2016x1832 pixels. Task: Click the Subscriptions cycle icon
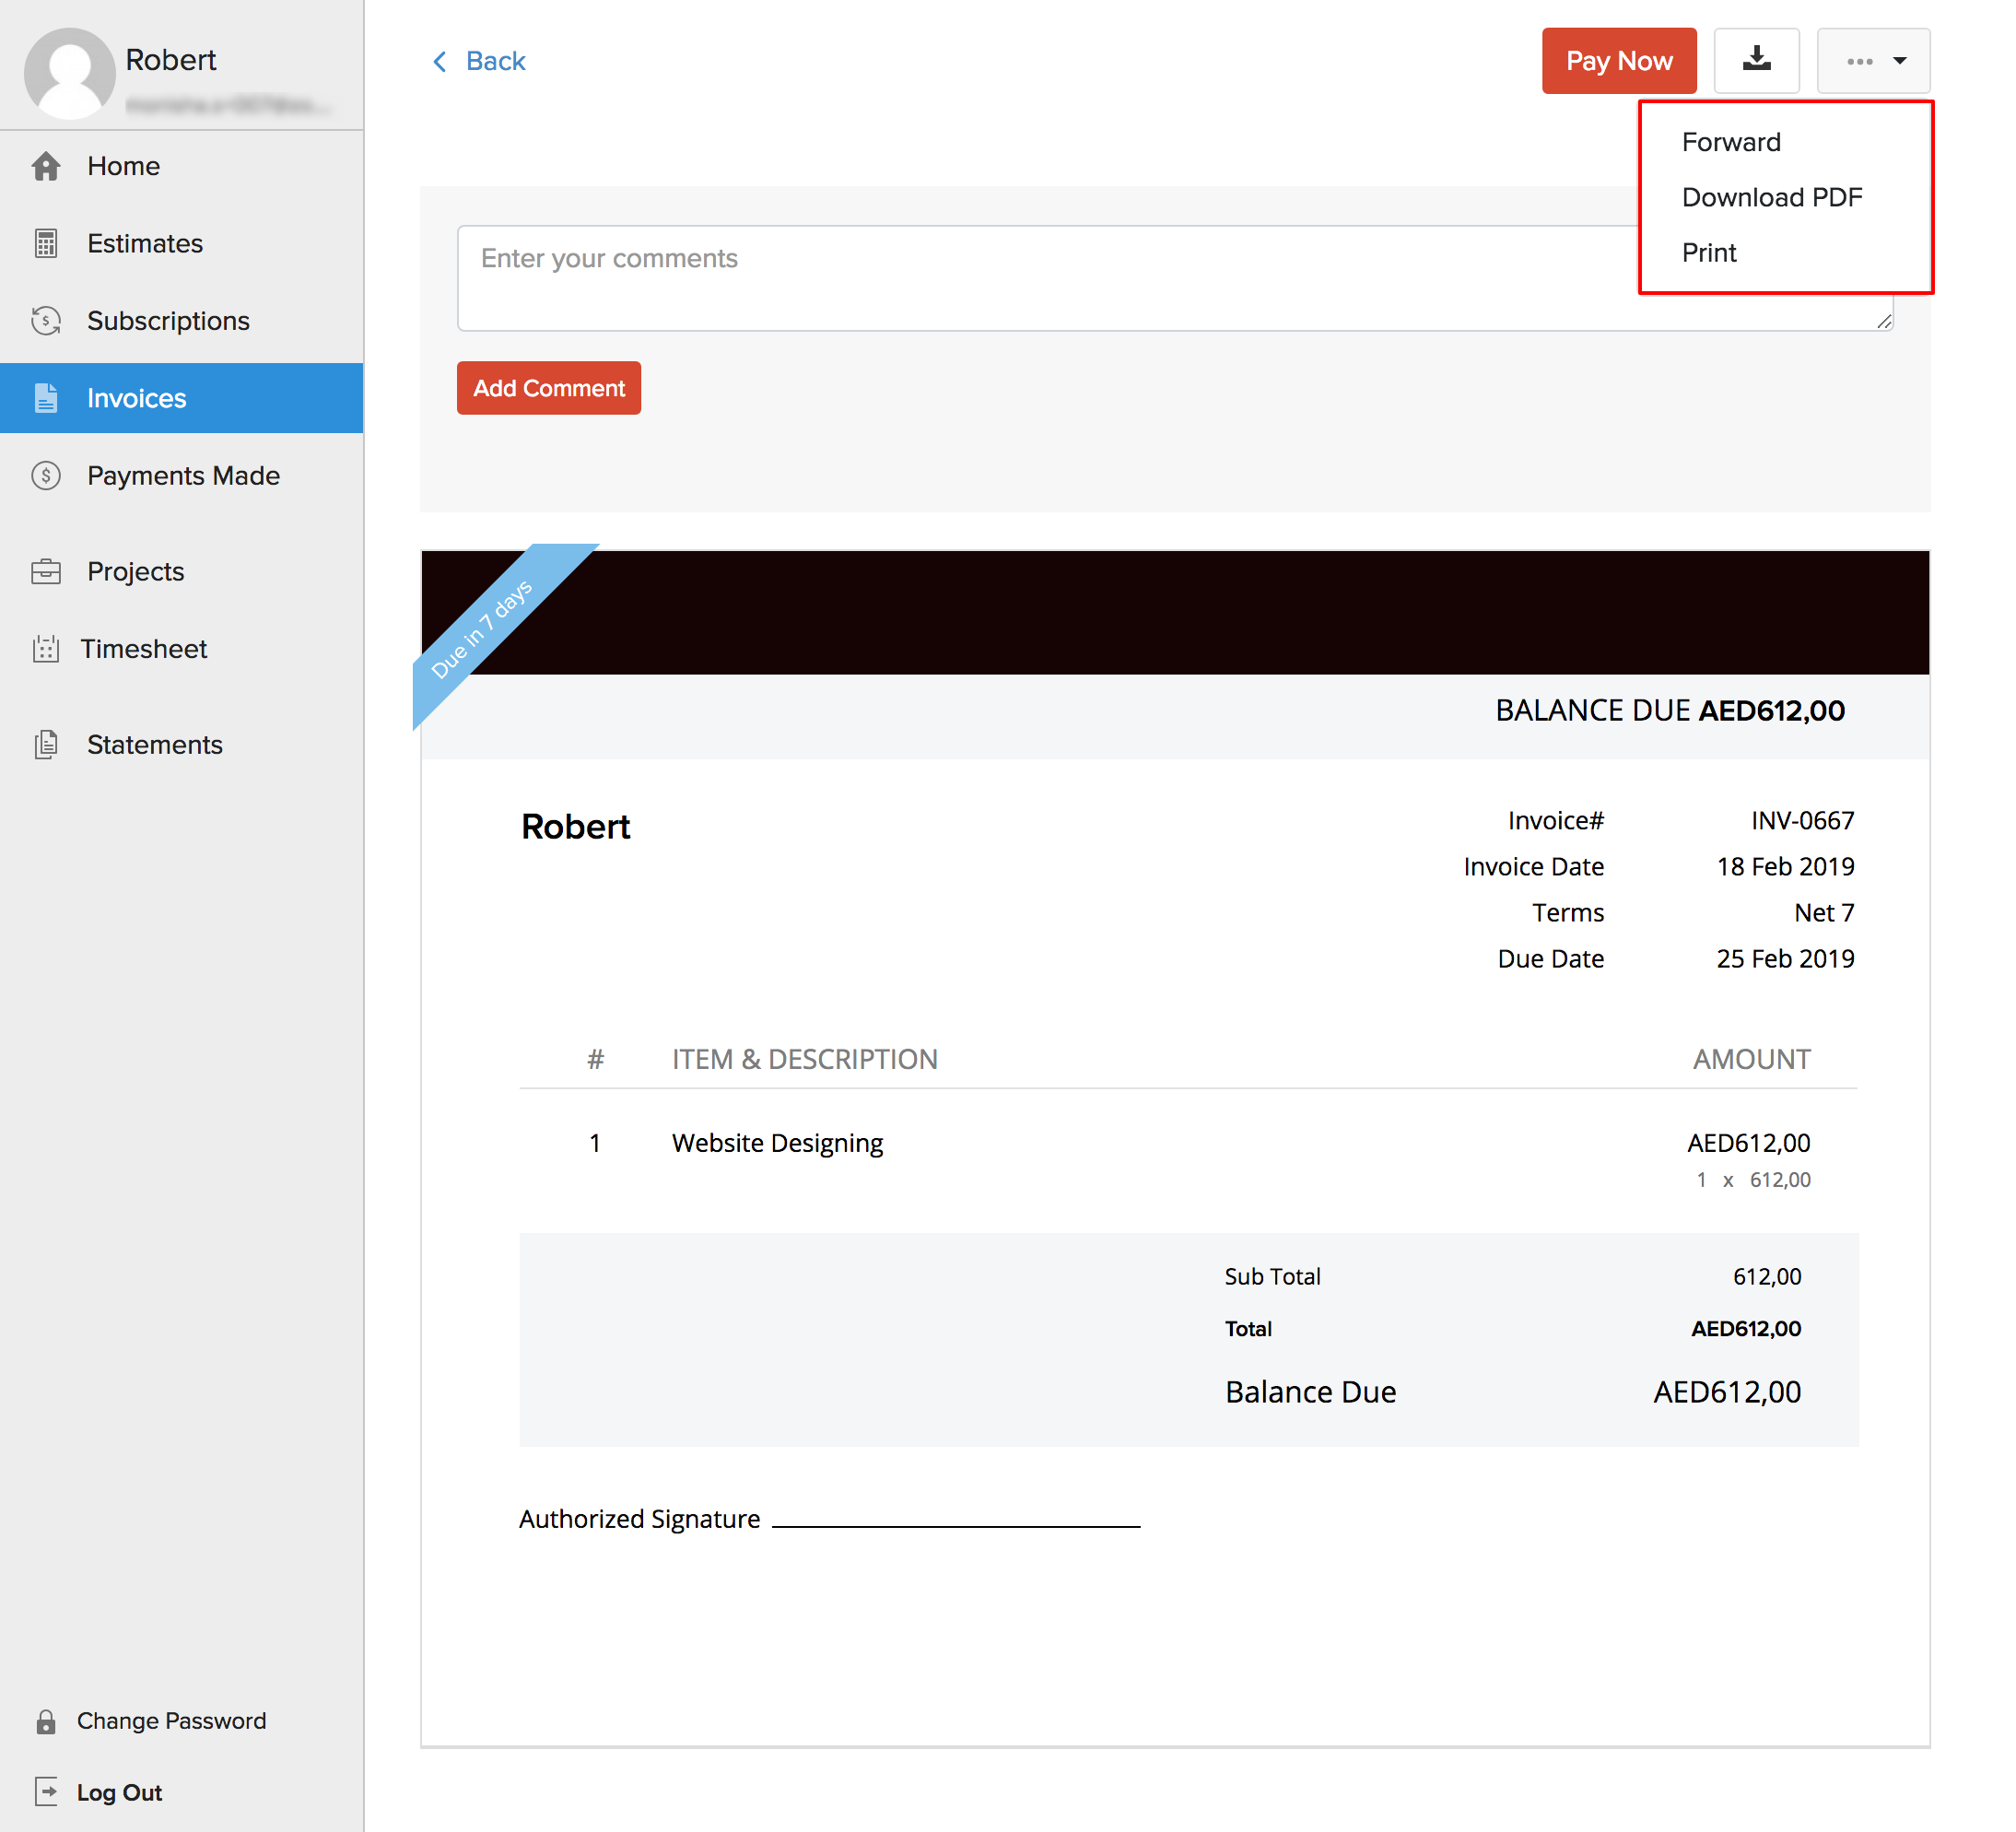pos(46,321)
